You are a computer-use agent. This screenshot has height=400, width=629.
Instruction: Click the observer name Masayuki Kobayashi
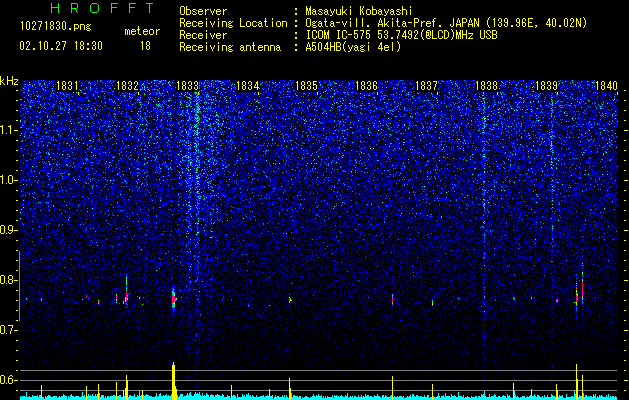click(x=358, y=11)
